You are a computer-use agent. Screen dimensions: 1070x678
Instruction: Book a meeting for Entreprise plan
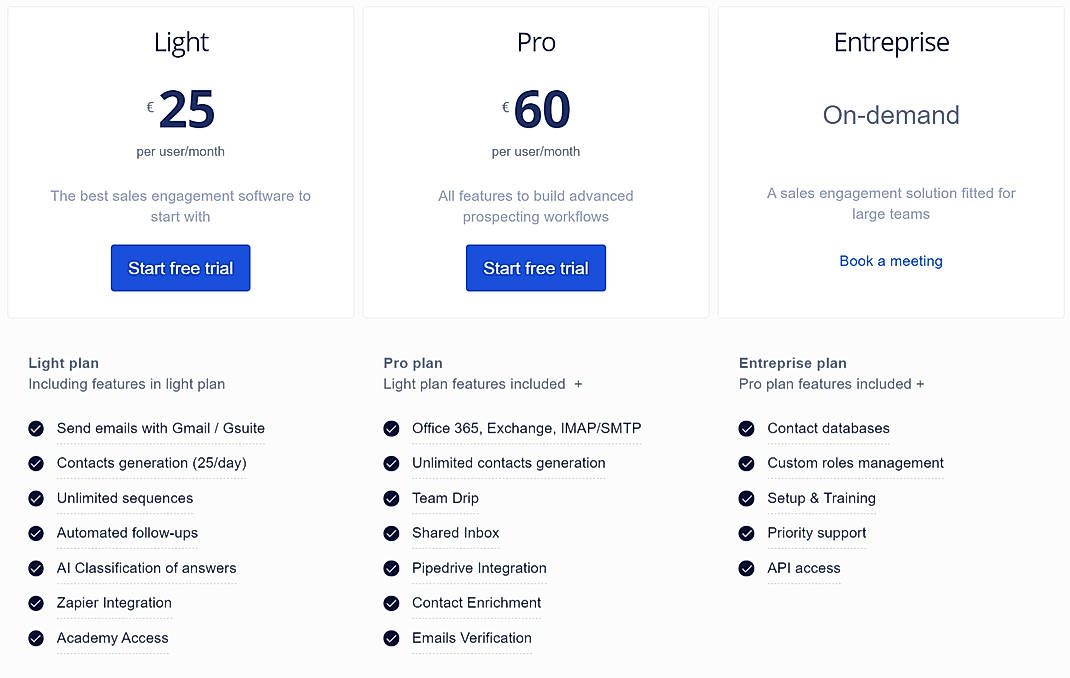tap(890, 261)
